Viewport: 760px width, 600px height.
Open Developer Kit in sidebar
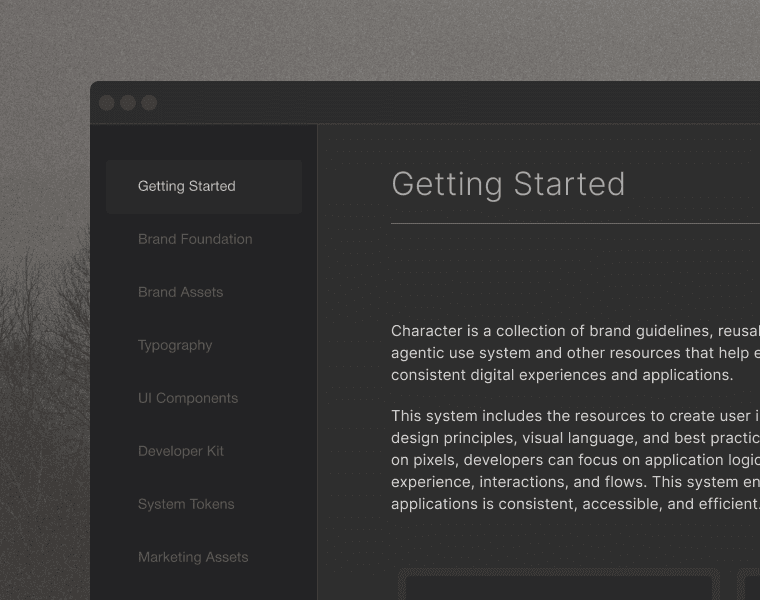(181, 451)
